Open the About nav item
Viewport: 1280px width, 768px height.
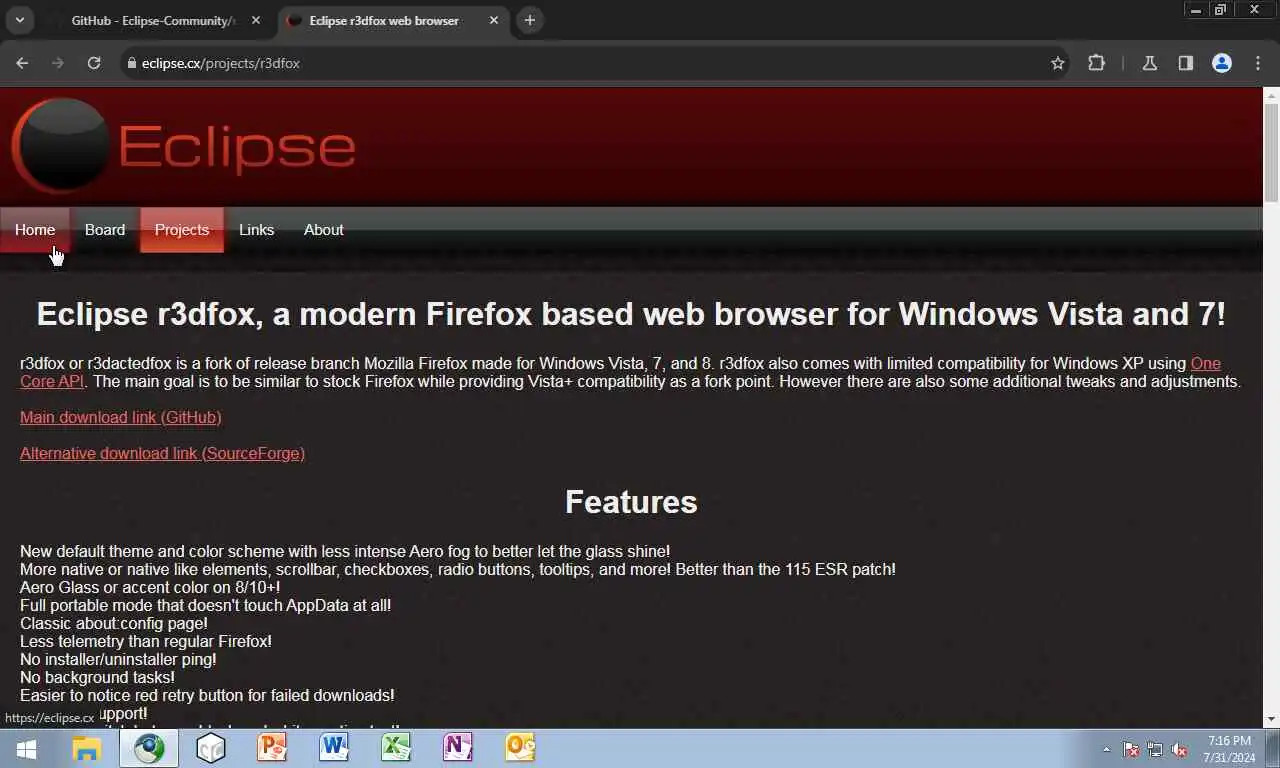coord(323,230)
